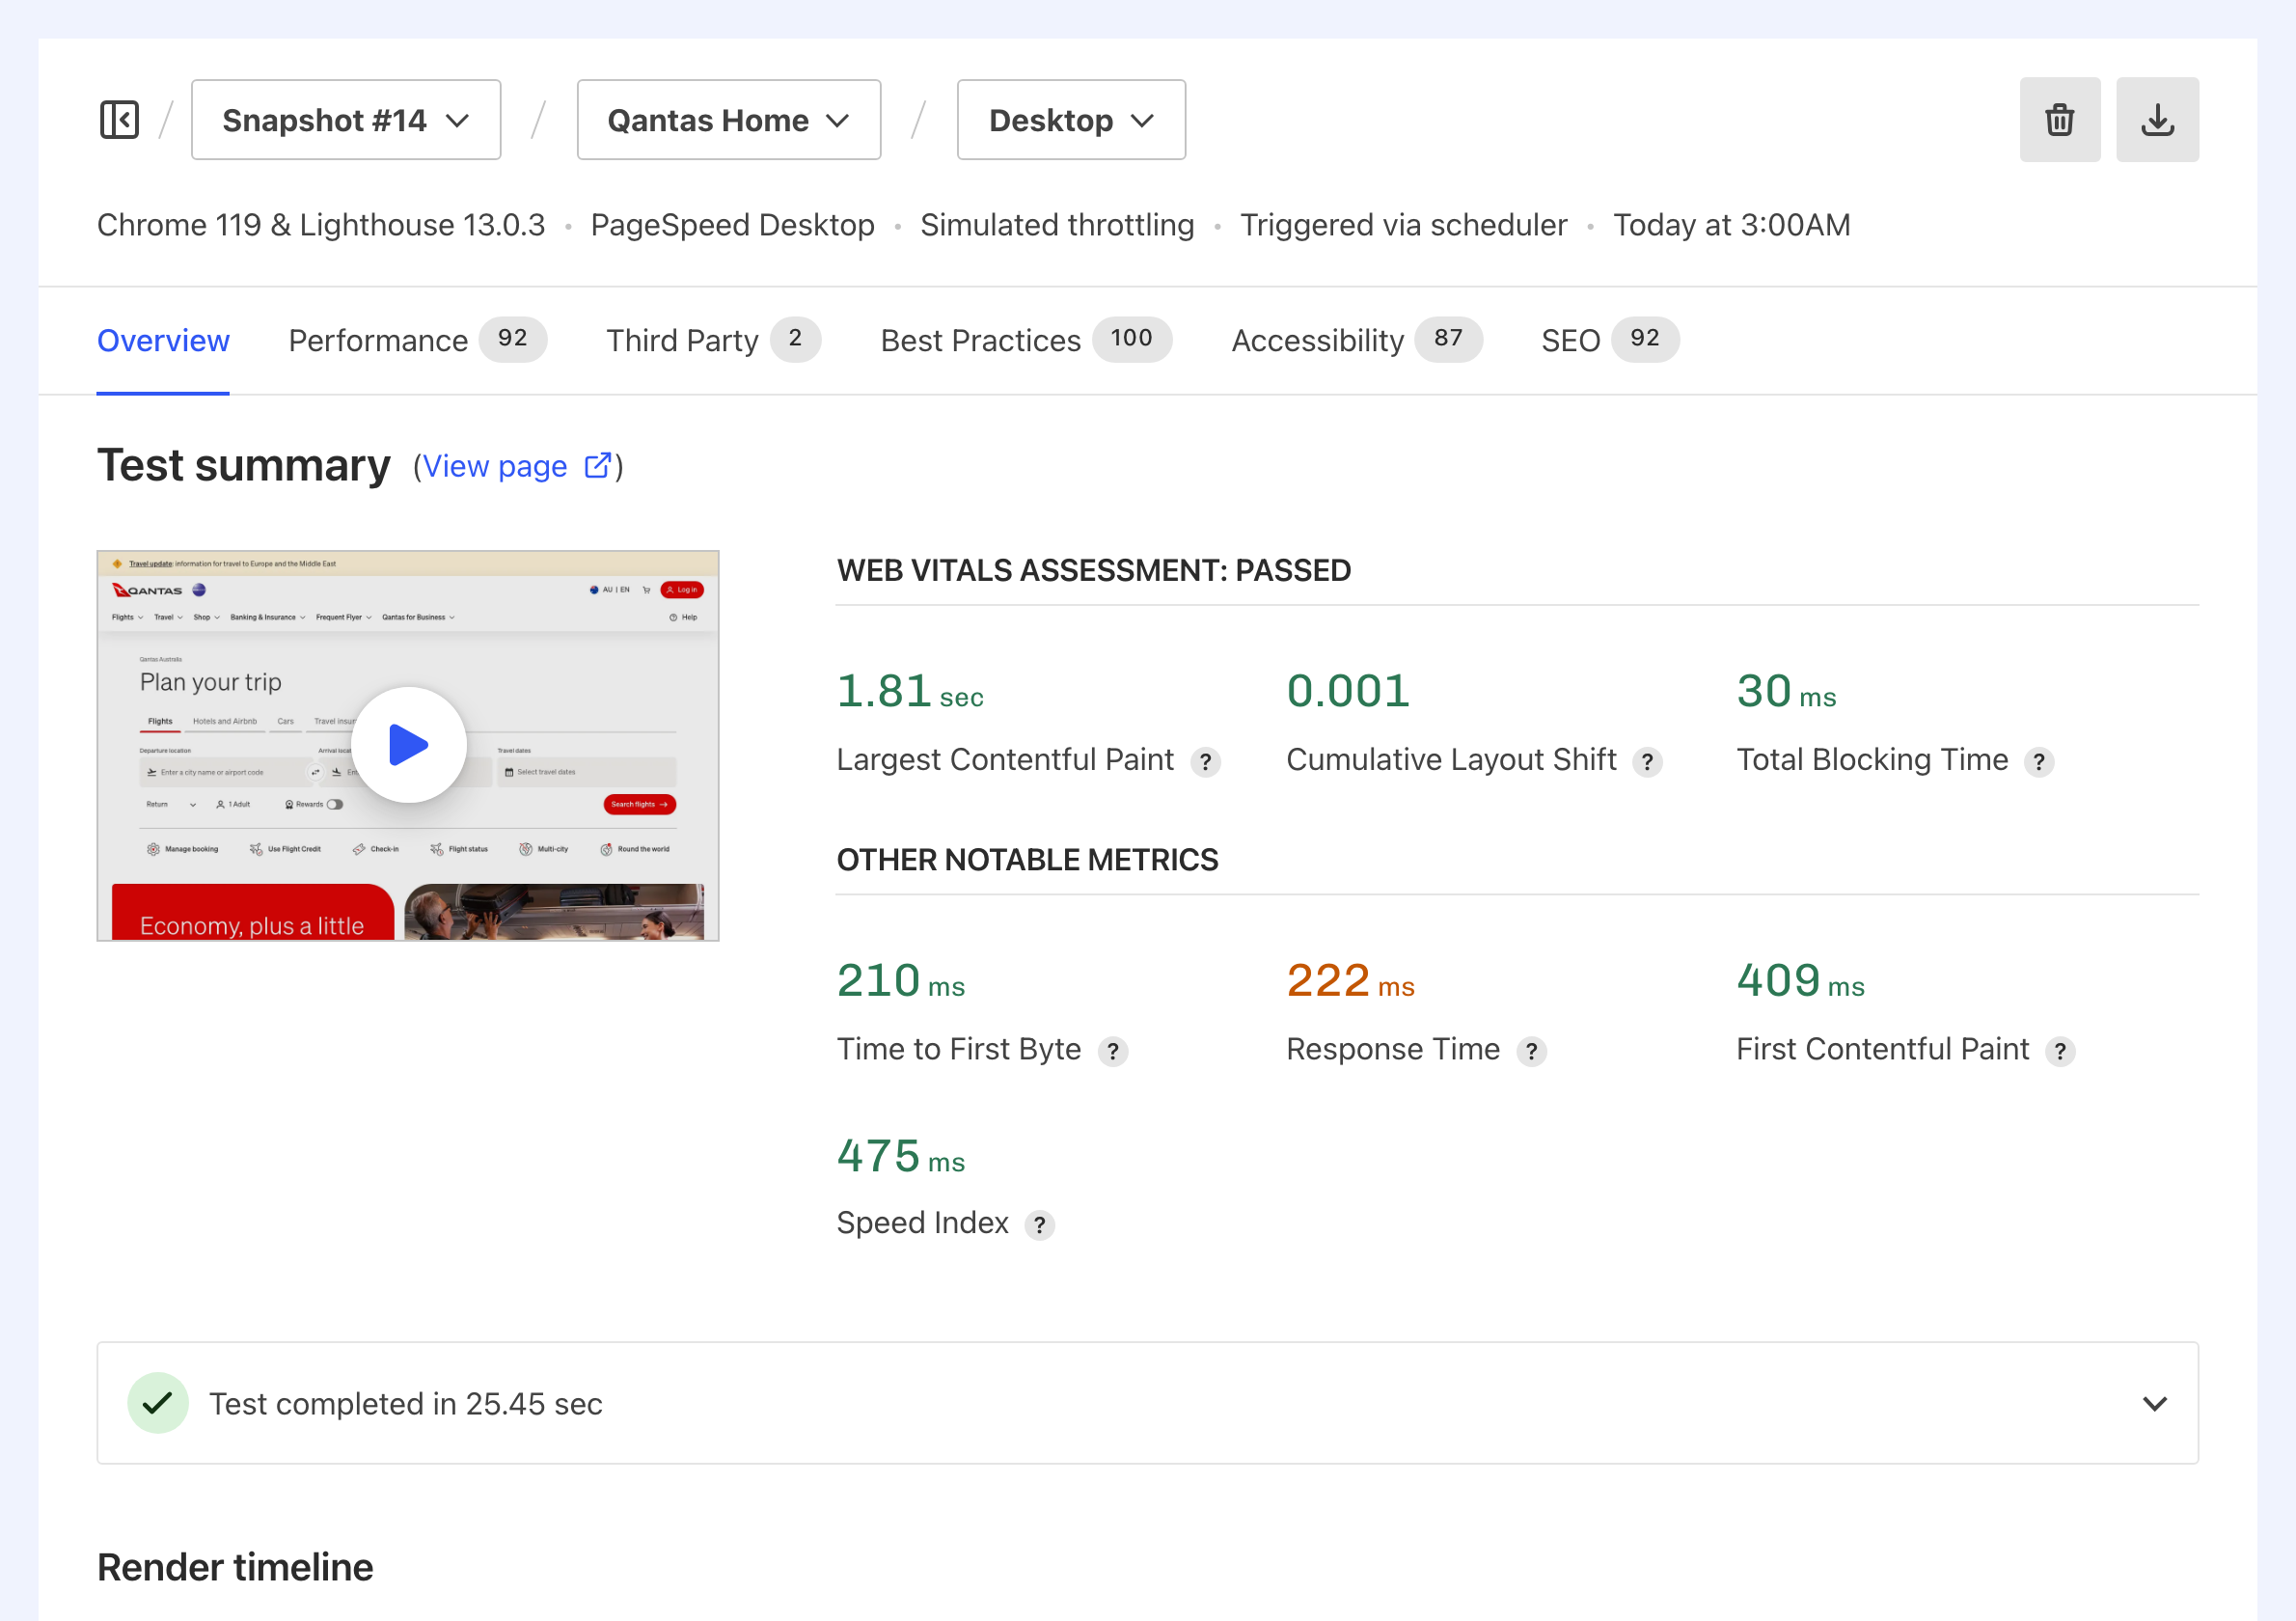Viewport: 2296px width, 1621px height.
Task: Click the help icon beside Largest Contentful Paint
Action: 1206,761
